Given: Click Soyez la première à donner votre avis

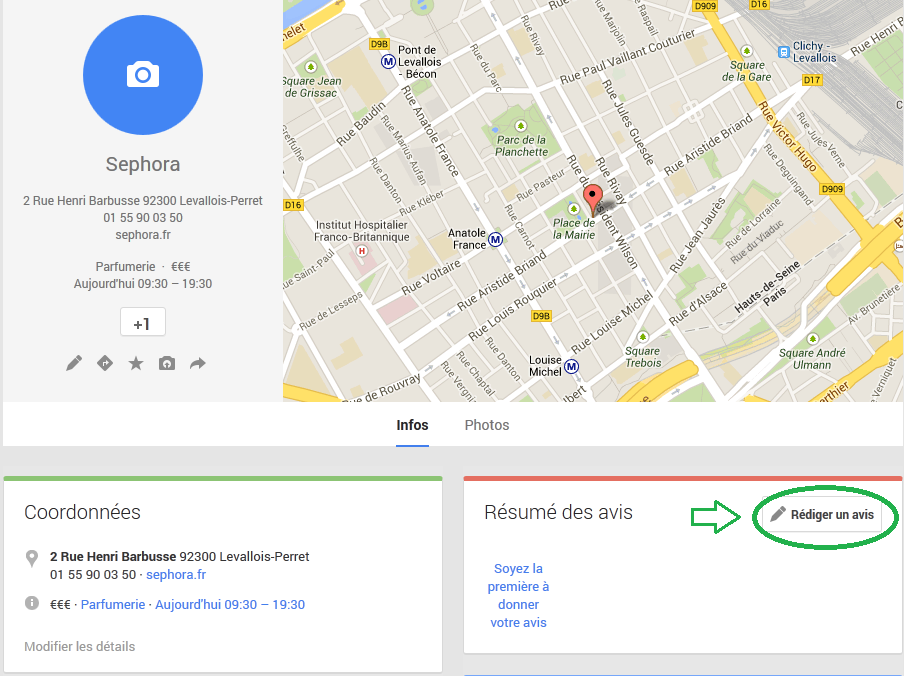Looking at the screenshot, I should [518, 595].
